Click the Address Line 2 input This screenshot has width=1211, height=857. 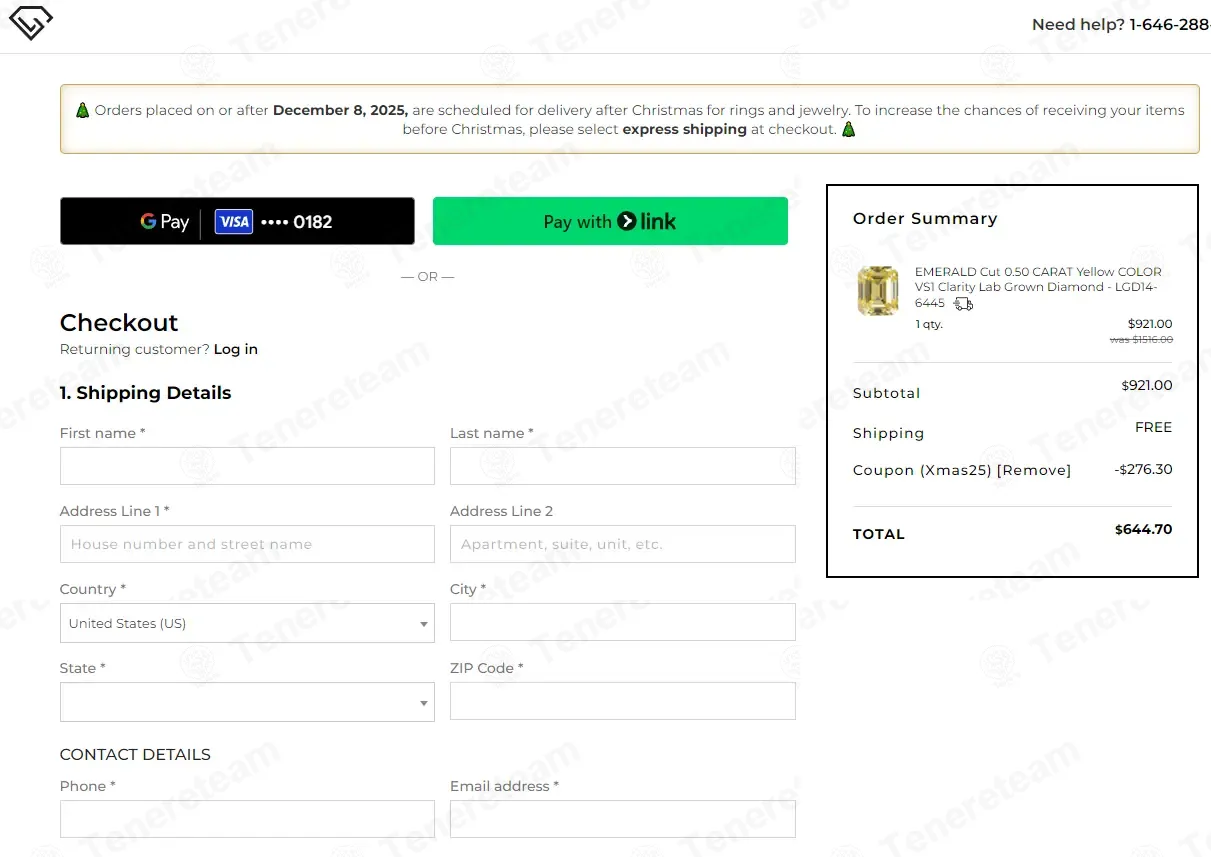point(622,544)
